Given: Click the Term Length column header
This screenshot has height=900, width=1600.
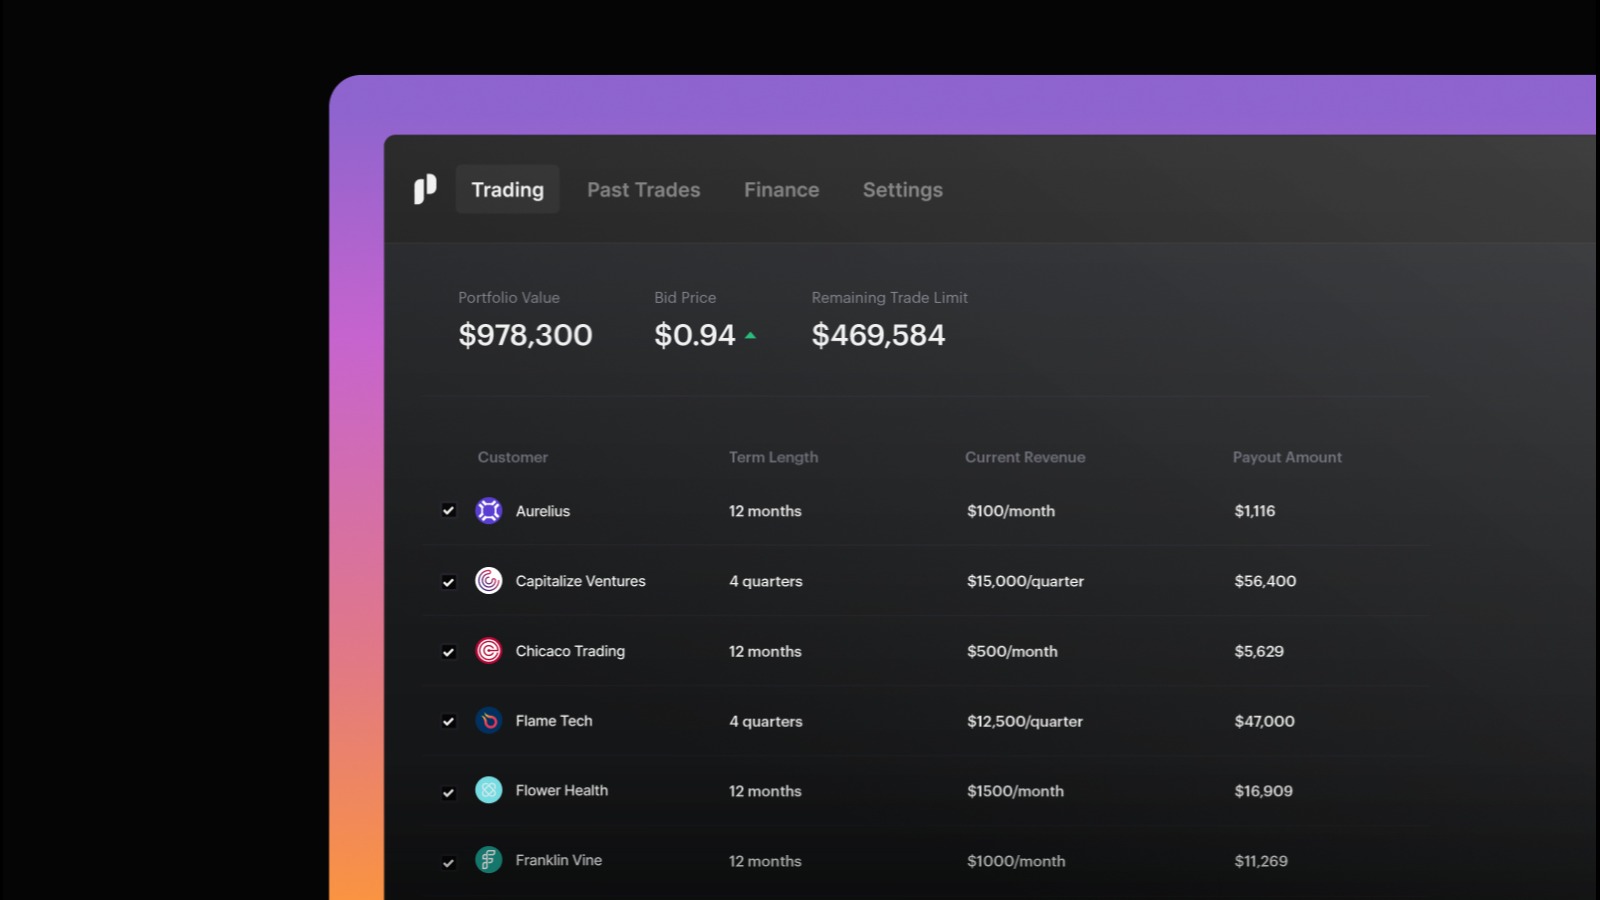Looking at the screenshot, I should click(x=773, y=457).
